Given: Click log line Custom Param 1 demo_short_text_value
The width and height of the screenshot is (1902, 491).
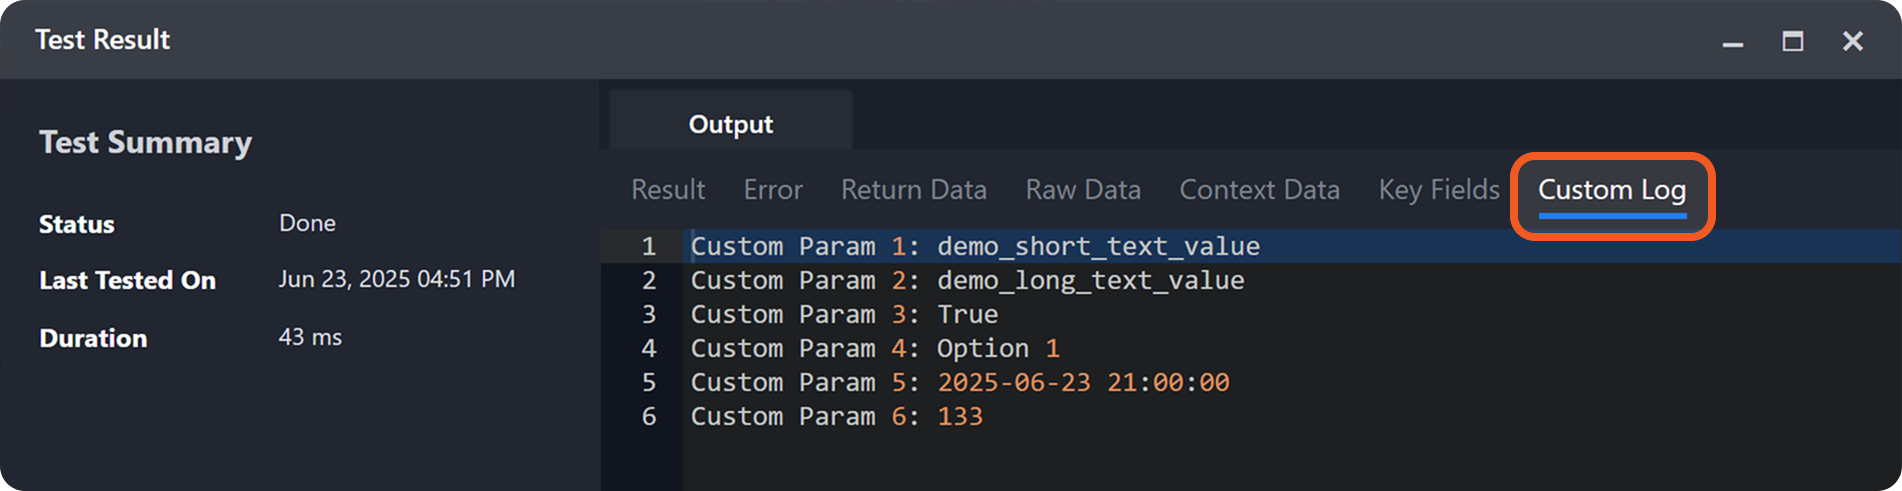Looking at the screenshot, I should (x=974, y=247).
